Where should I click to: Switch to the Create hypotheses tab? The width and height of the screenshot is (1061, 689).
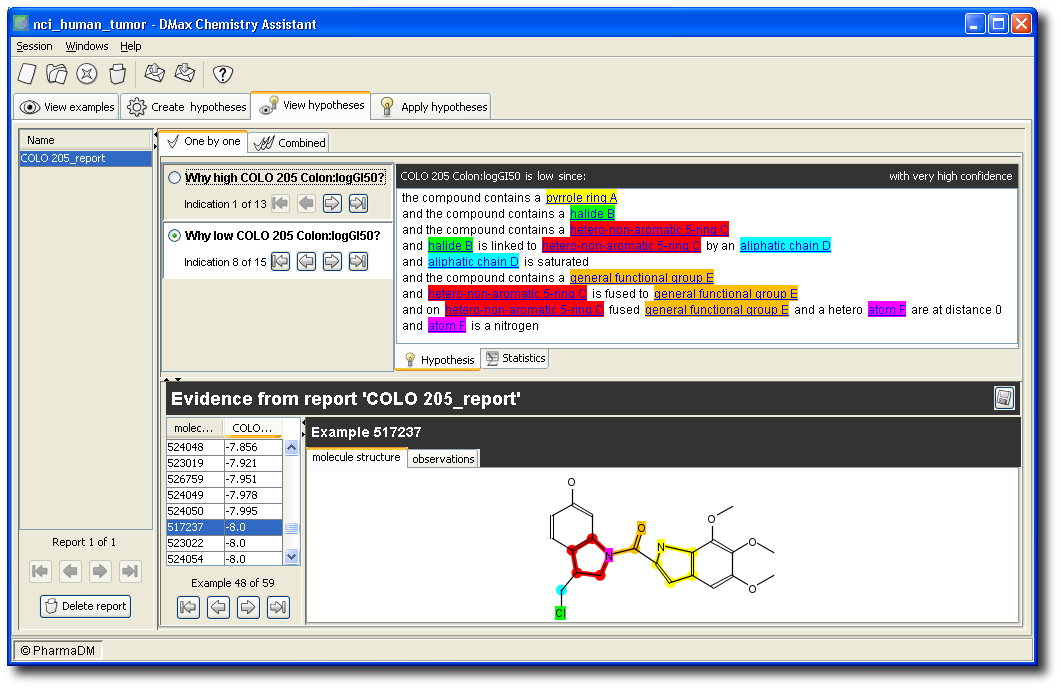[185, 107]
